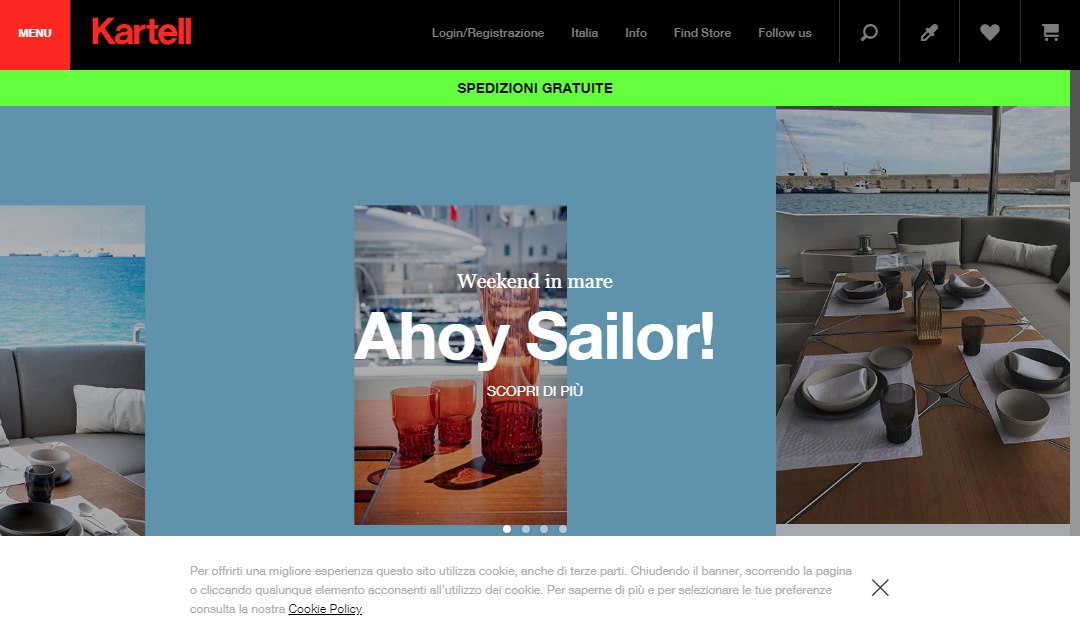
Task: Open the red MENU button
Action: pyautogui.click(x=35, y=34)
